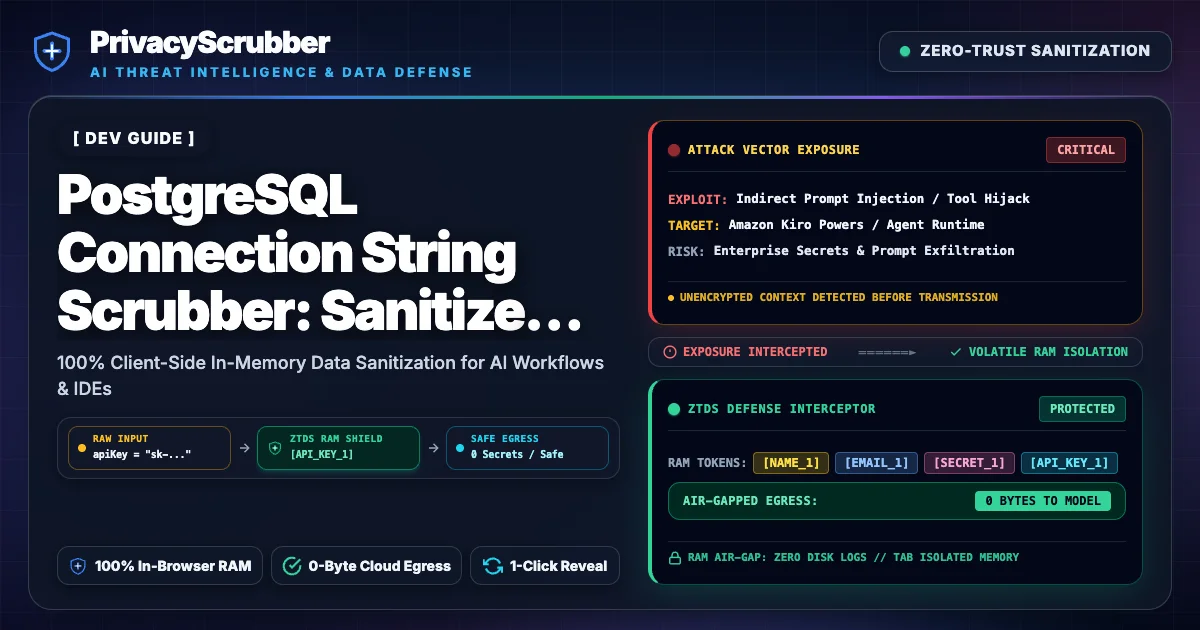The height and width of the screenshot is (630, 1200).
Task: Click checkmark beside VOLATILE RAM ISOLATION
Action: click(x=956, y=352)
